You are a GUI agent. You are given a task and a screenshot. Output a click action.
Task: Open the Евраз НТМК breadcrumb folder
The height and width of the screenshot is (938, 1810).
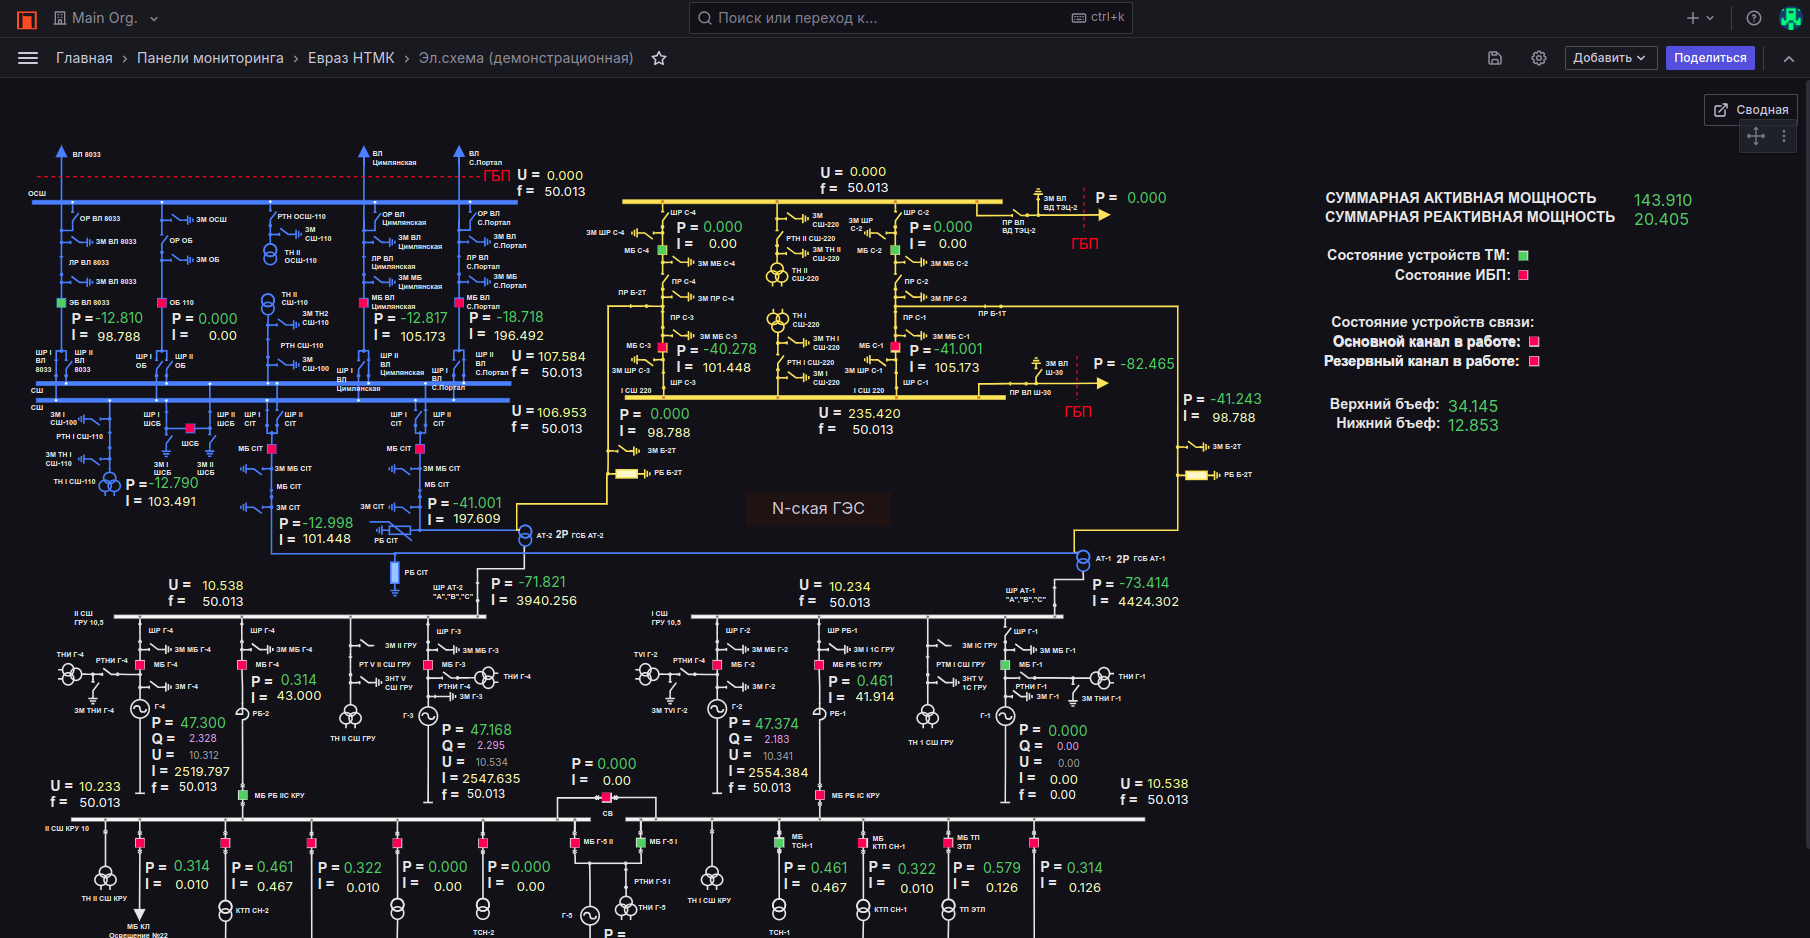[351, 58]
